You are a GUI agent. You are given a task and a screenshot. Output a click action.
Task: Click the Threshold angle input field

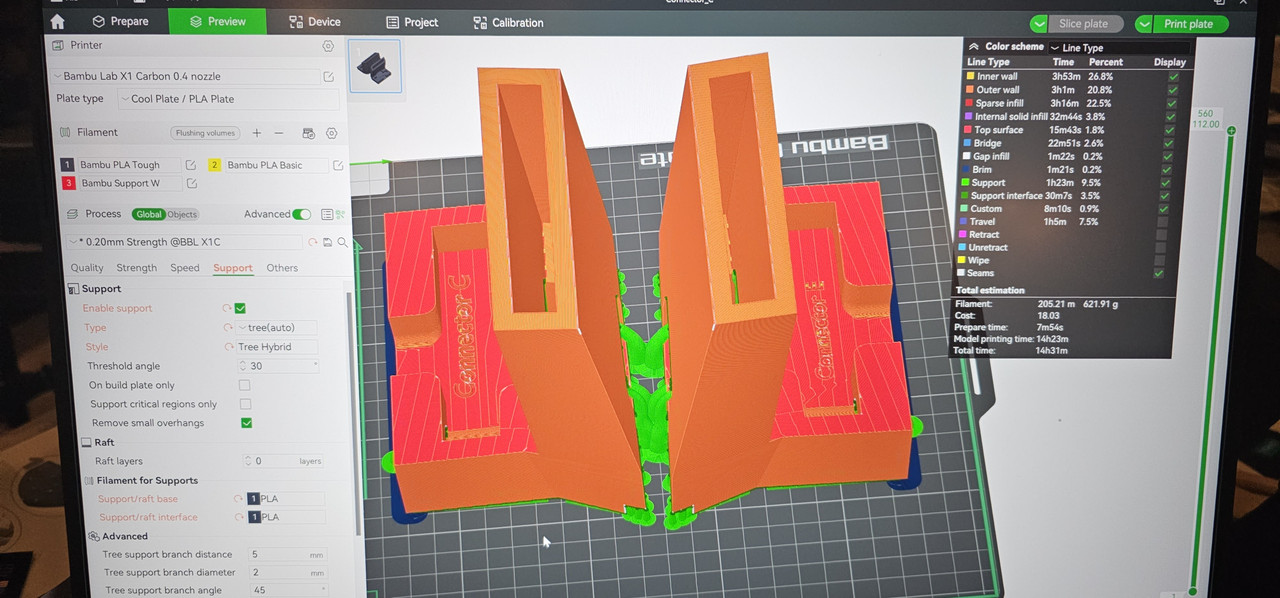coord(278,366)
